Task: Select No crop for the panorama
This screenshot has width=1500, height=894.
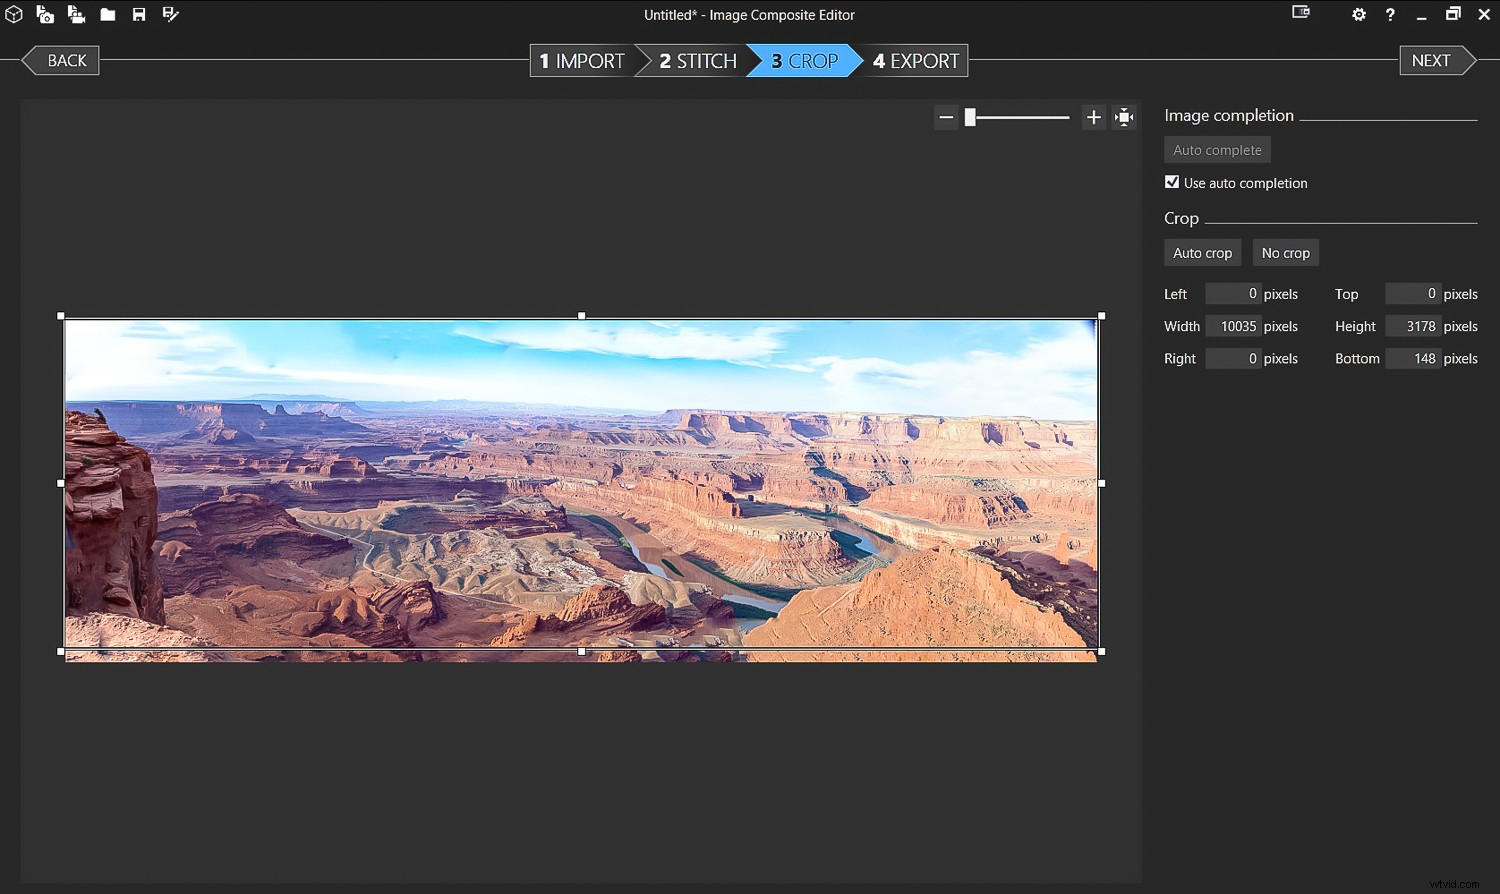Action: point(1285,252)
